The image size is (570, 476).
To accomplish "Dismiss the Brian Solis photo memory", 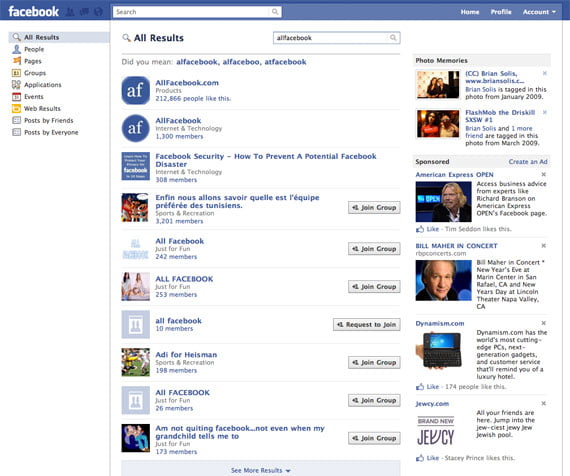I will click(544, 73).
